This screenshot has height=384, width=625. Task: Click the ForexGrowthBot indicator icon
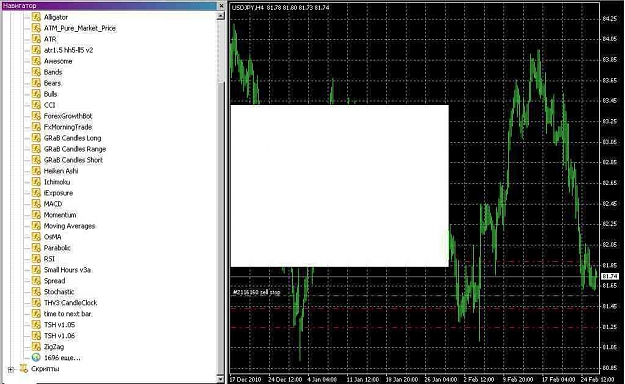tap(36, 116)
